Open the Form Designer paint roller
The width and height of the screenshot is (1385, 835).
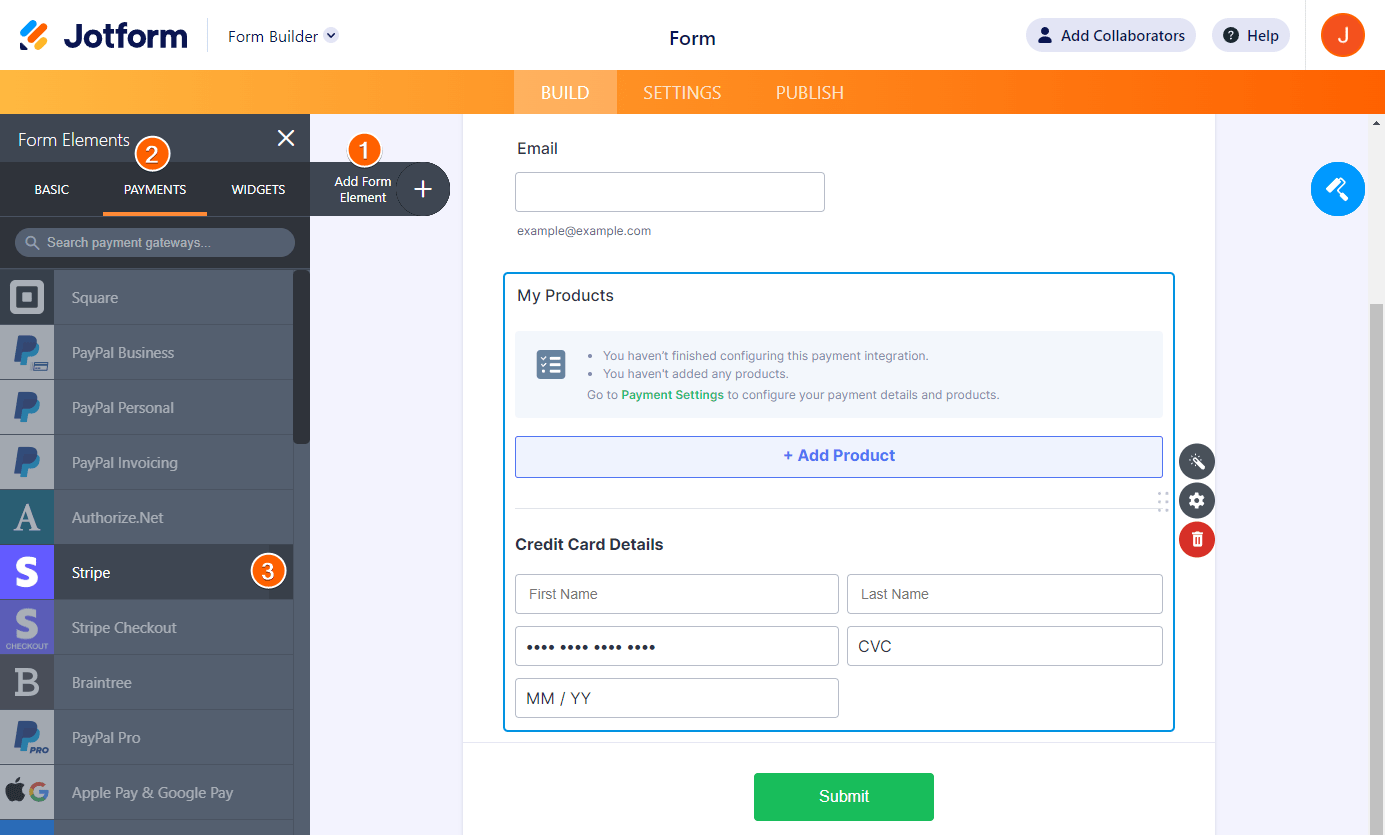(x=1337, y=189)
